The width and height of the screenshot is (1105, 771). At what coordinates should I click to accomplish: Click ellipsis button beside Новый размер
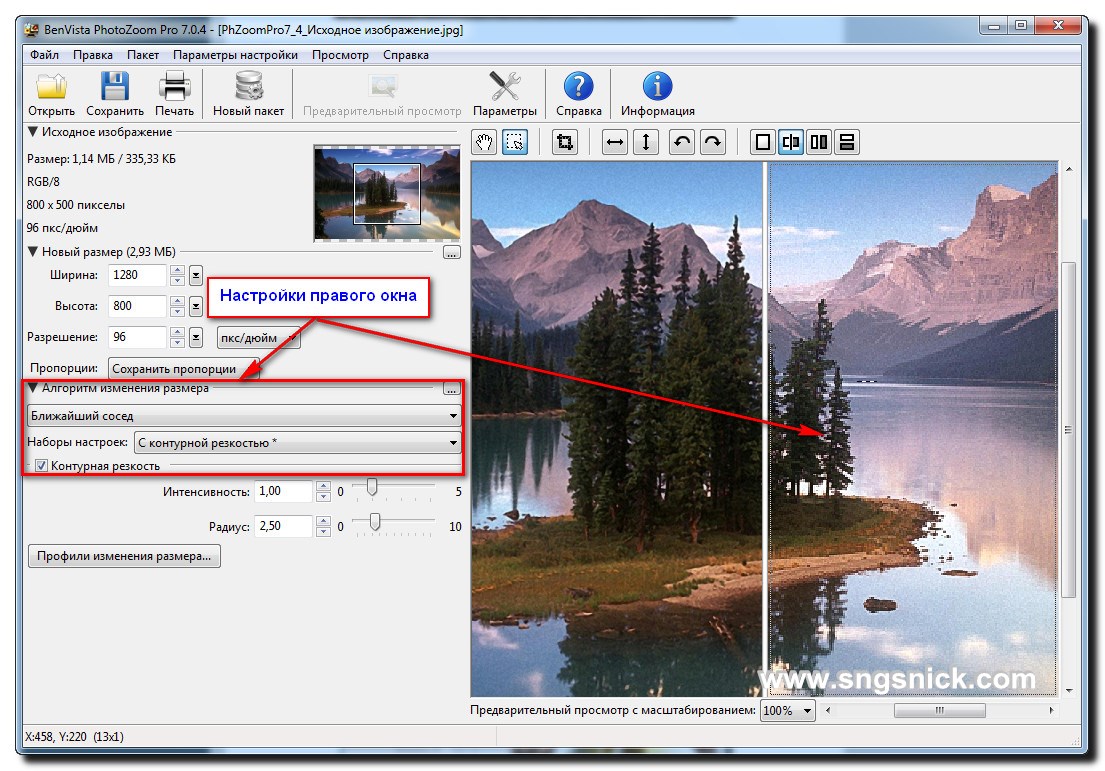pos(452,252)
